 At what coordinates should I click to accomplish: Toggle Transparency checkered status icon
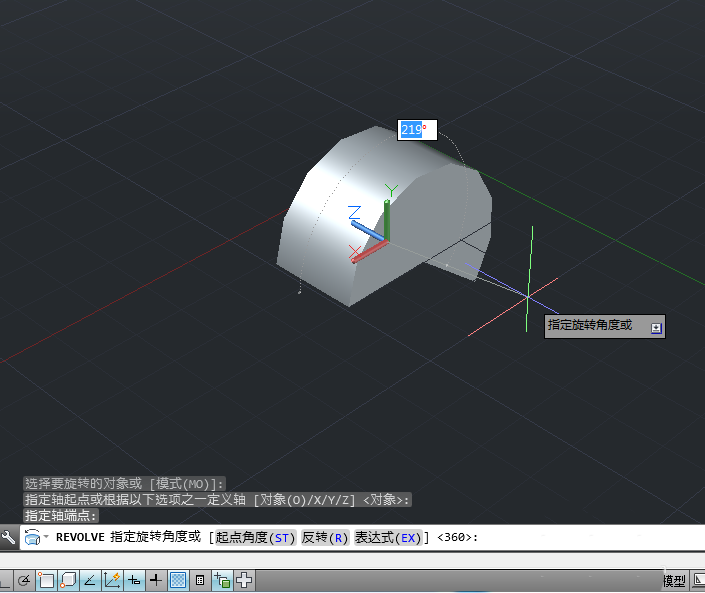[178, 580]
